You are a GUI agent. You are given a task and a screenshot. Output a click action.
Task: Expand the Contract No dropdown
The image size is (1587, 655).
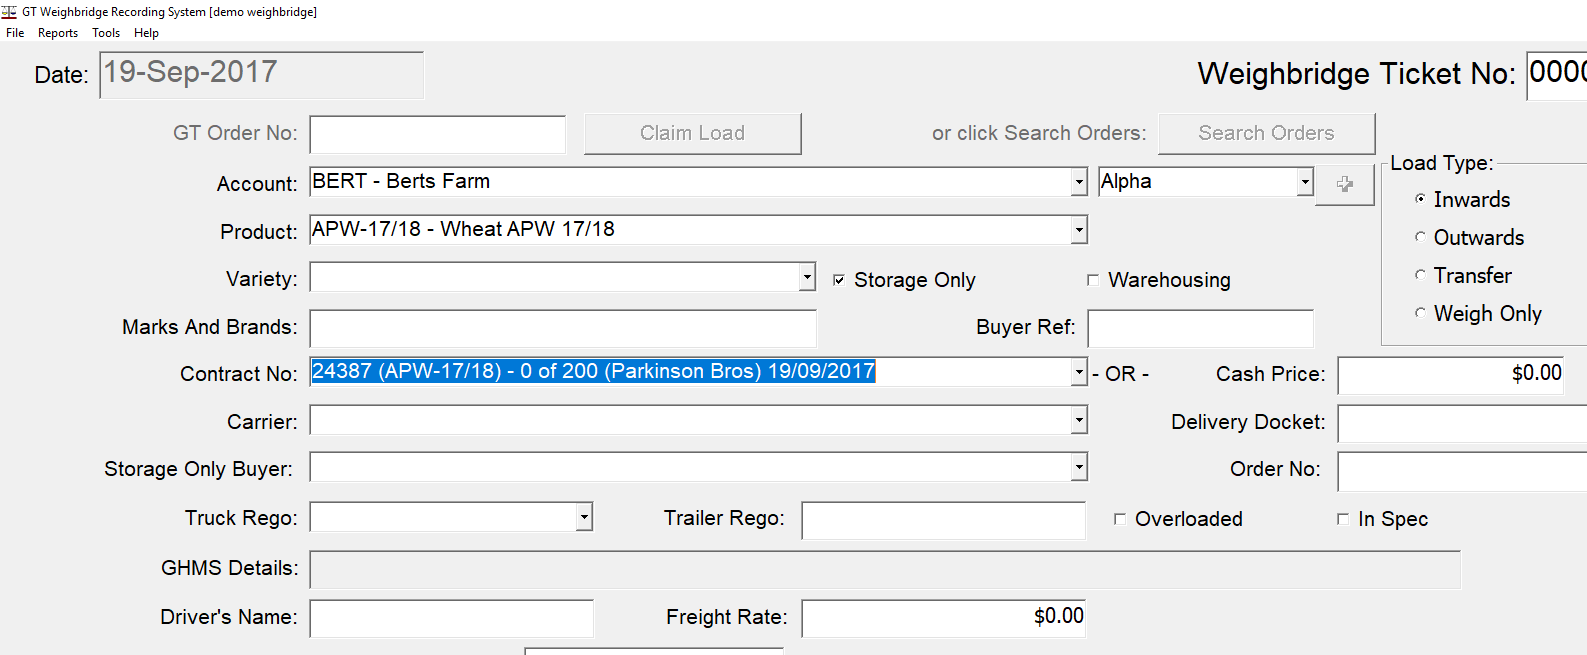(x=1079, y=373)
